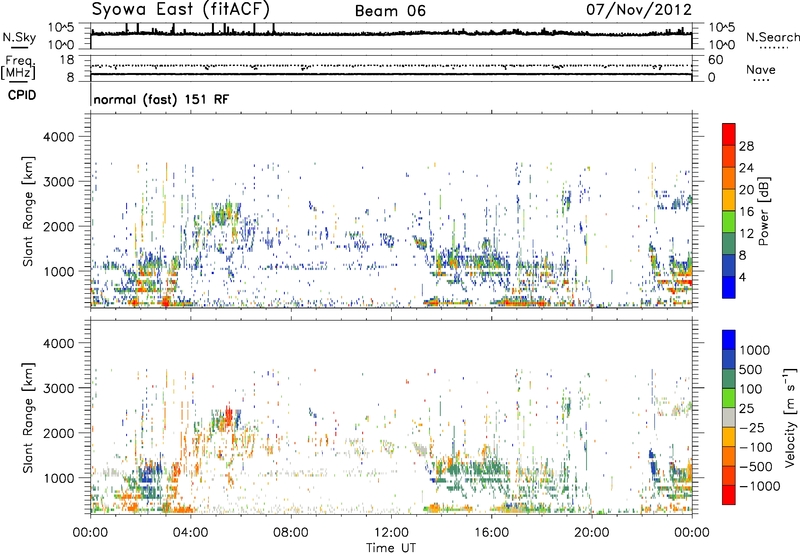Click '1000' on velocity panel range axis
800x554 pixels.
click(59, 477)
